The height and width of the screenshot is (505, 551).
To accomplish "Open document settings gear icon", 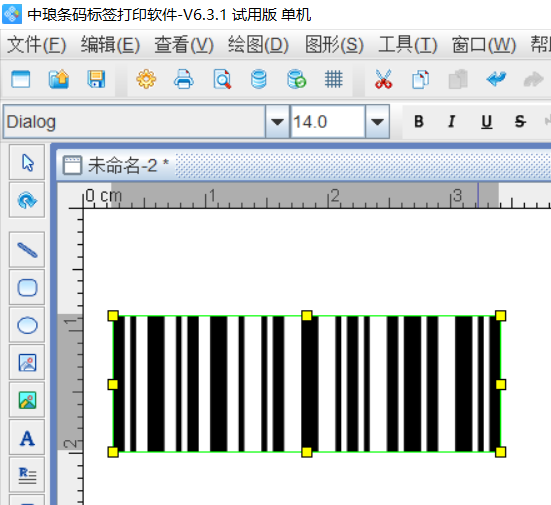I will pos(146,79).
